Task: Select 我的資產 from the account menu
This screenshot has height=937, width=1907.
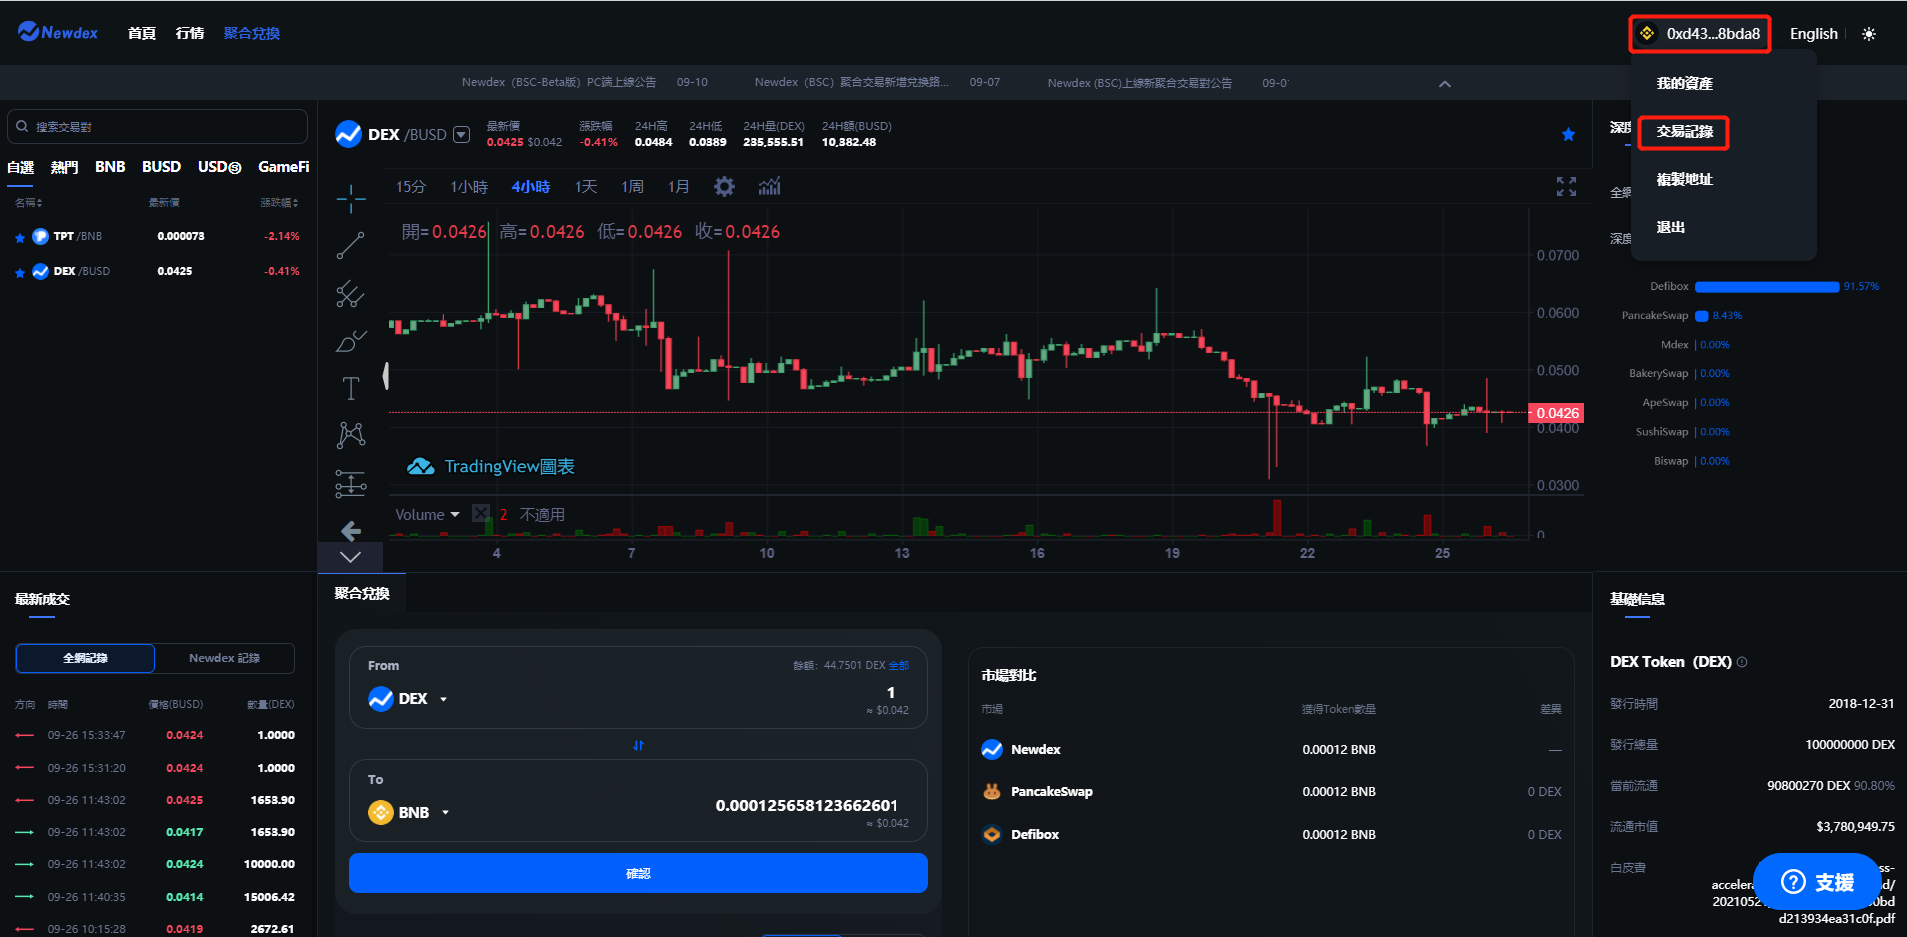Action: coord(1684,83)
